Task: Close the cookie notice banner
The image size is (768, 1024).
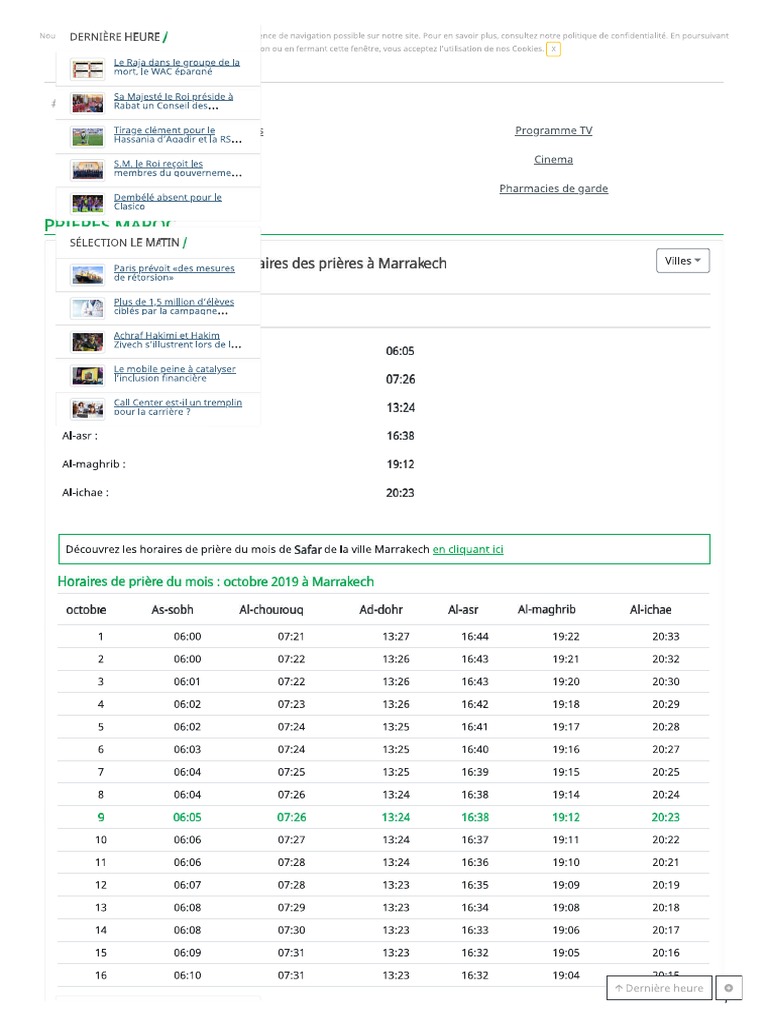Action: [553, 48]
